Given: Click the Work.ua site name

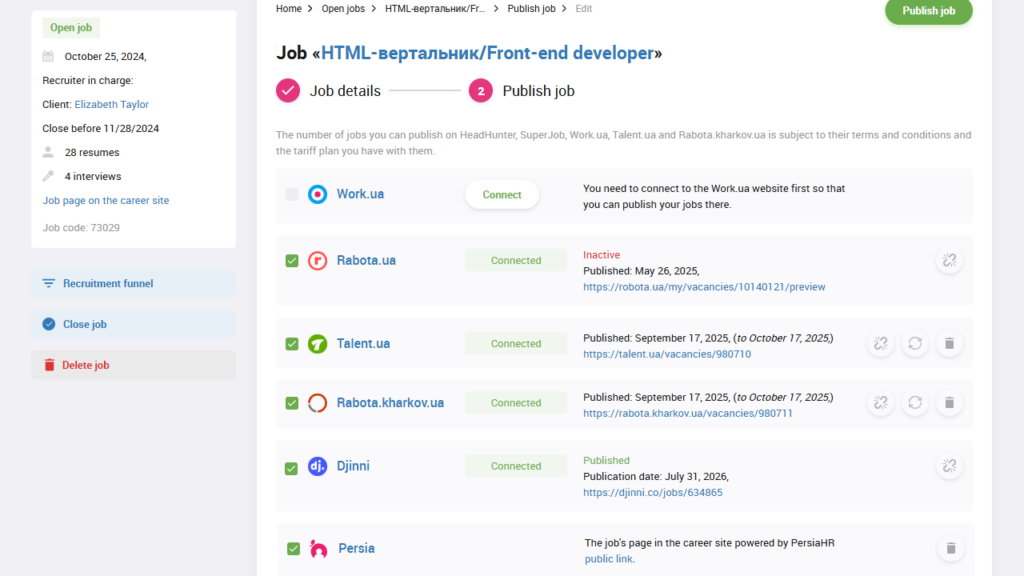Looking at the screenshot, I should pyautogui.click(x=360, y=194).
